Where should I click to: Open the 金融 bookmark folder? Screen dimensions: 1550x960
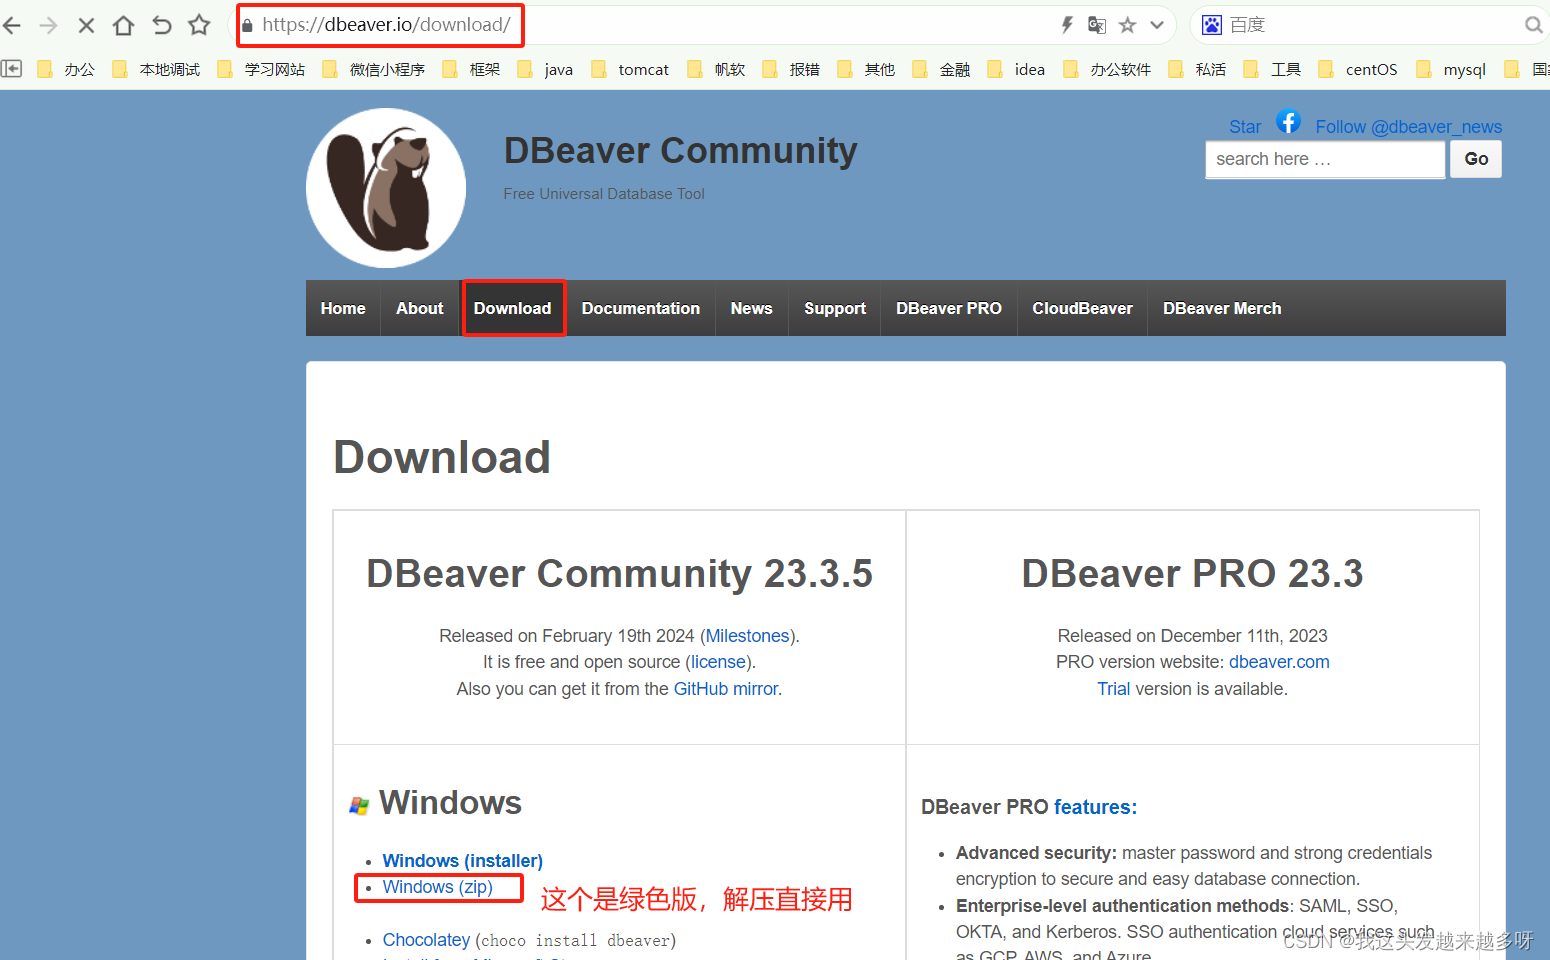941,69
